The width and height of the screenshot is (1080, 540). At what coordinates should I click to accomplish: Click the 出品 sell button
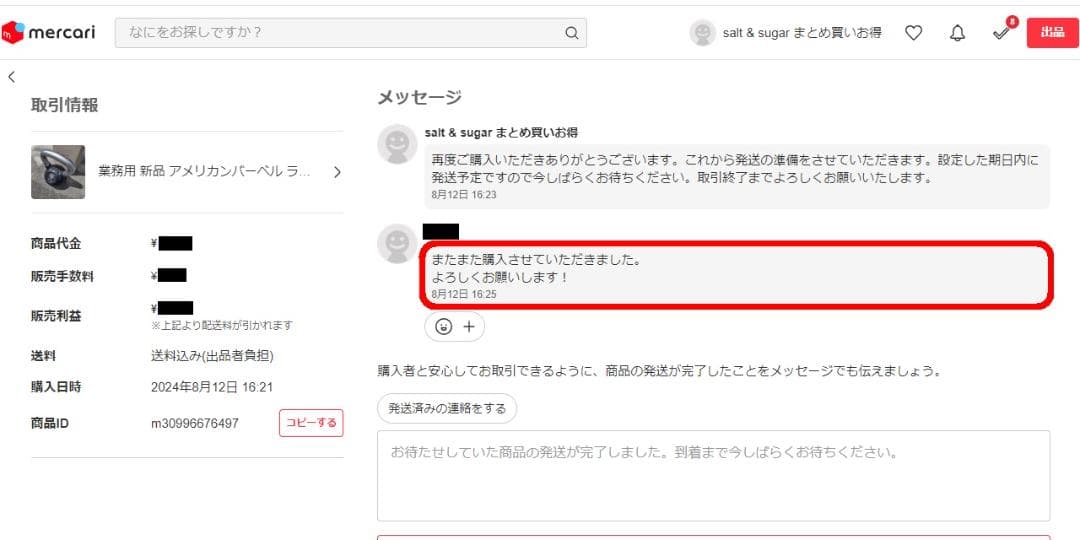tap(1052, 33)
